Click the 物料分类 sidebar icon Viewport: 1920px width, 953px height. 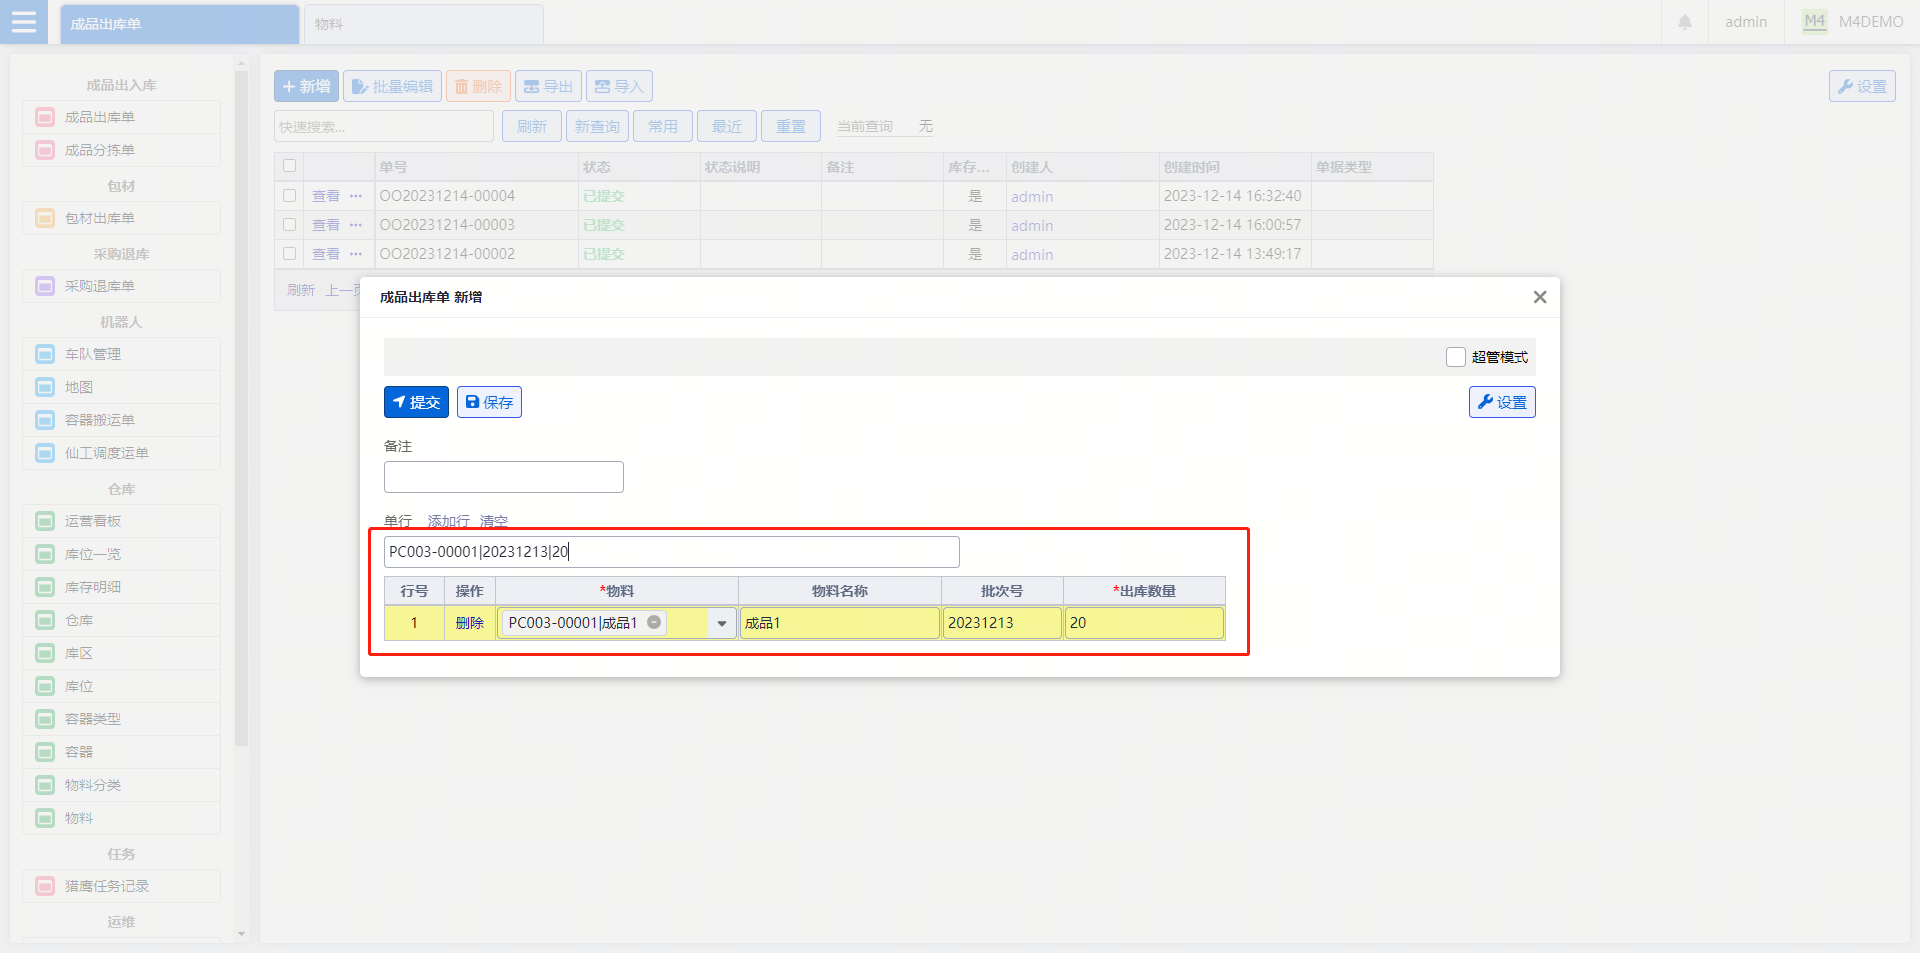point(45,785)
